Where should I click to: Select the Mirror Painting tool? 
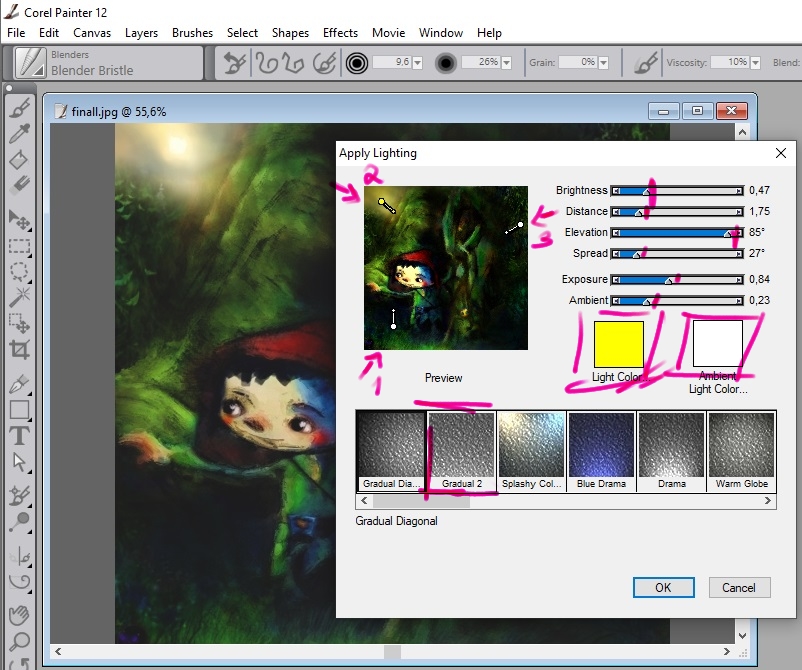pyautogui.click(x=19, y=556)
